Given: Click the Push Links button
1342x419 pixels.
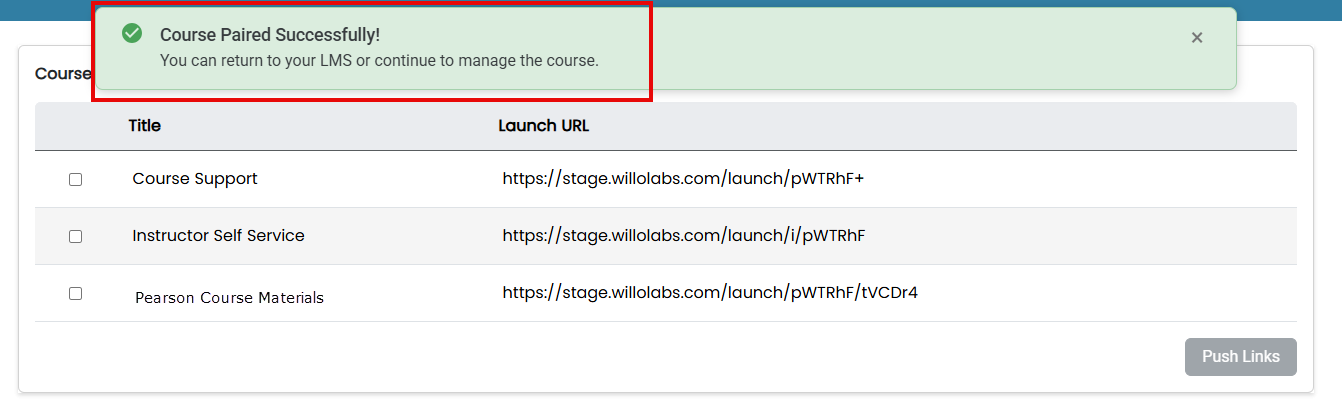Looking at the screenshot, I should tap(1241, 357).
